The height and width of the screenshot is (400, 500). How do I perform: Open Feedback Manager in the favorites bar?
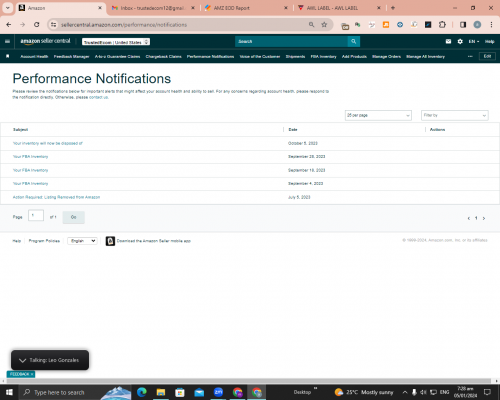click(71, 56)
